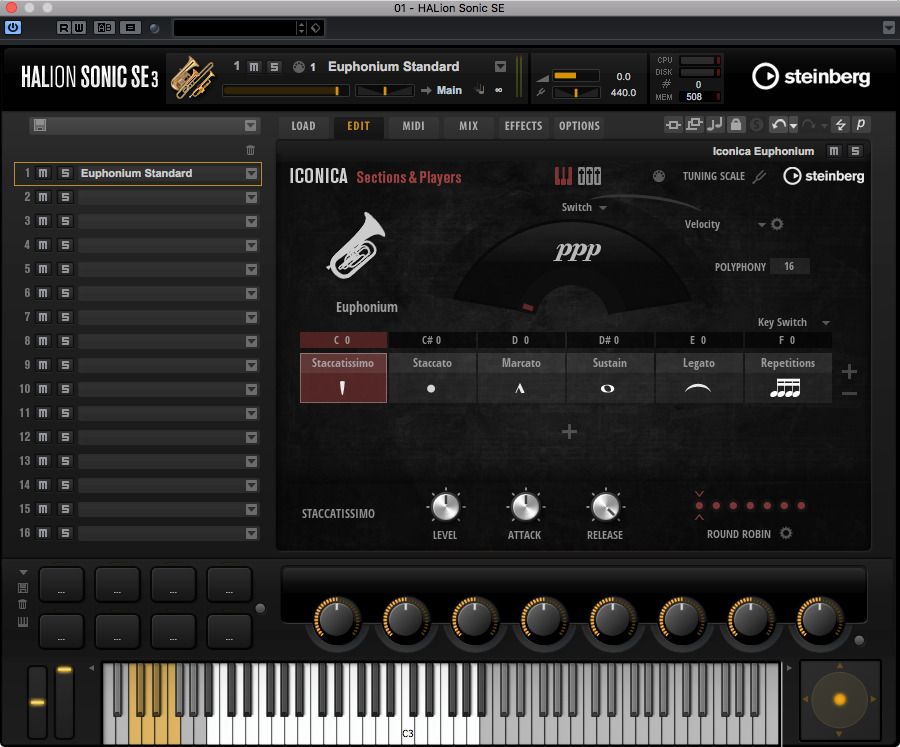Click the tuning scale wrench icon
This screenshot has width=900, height=747.
(759, 176)
